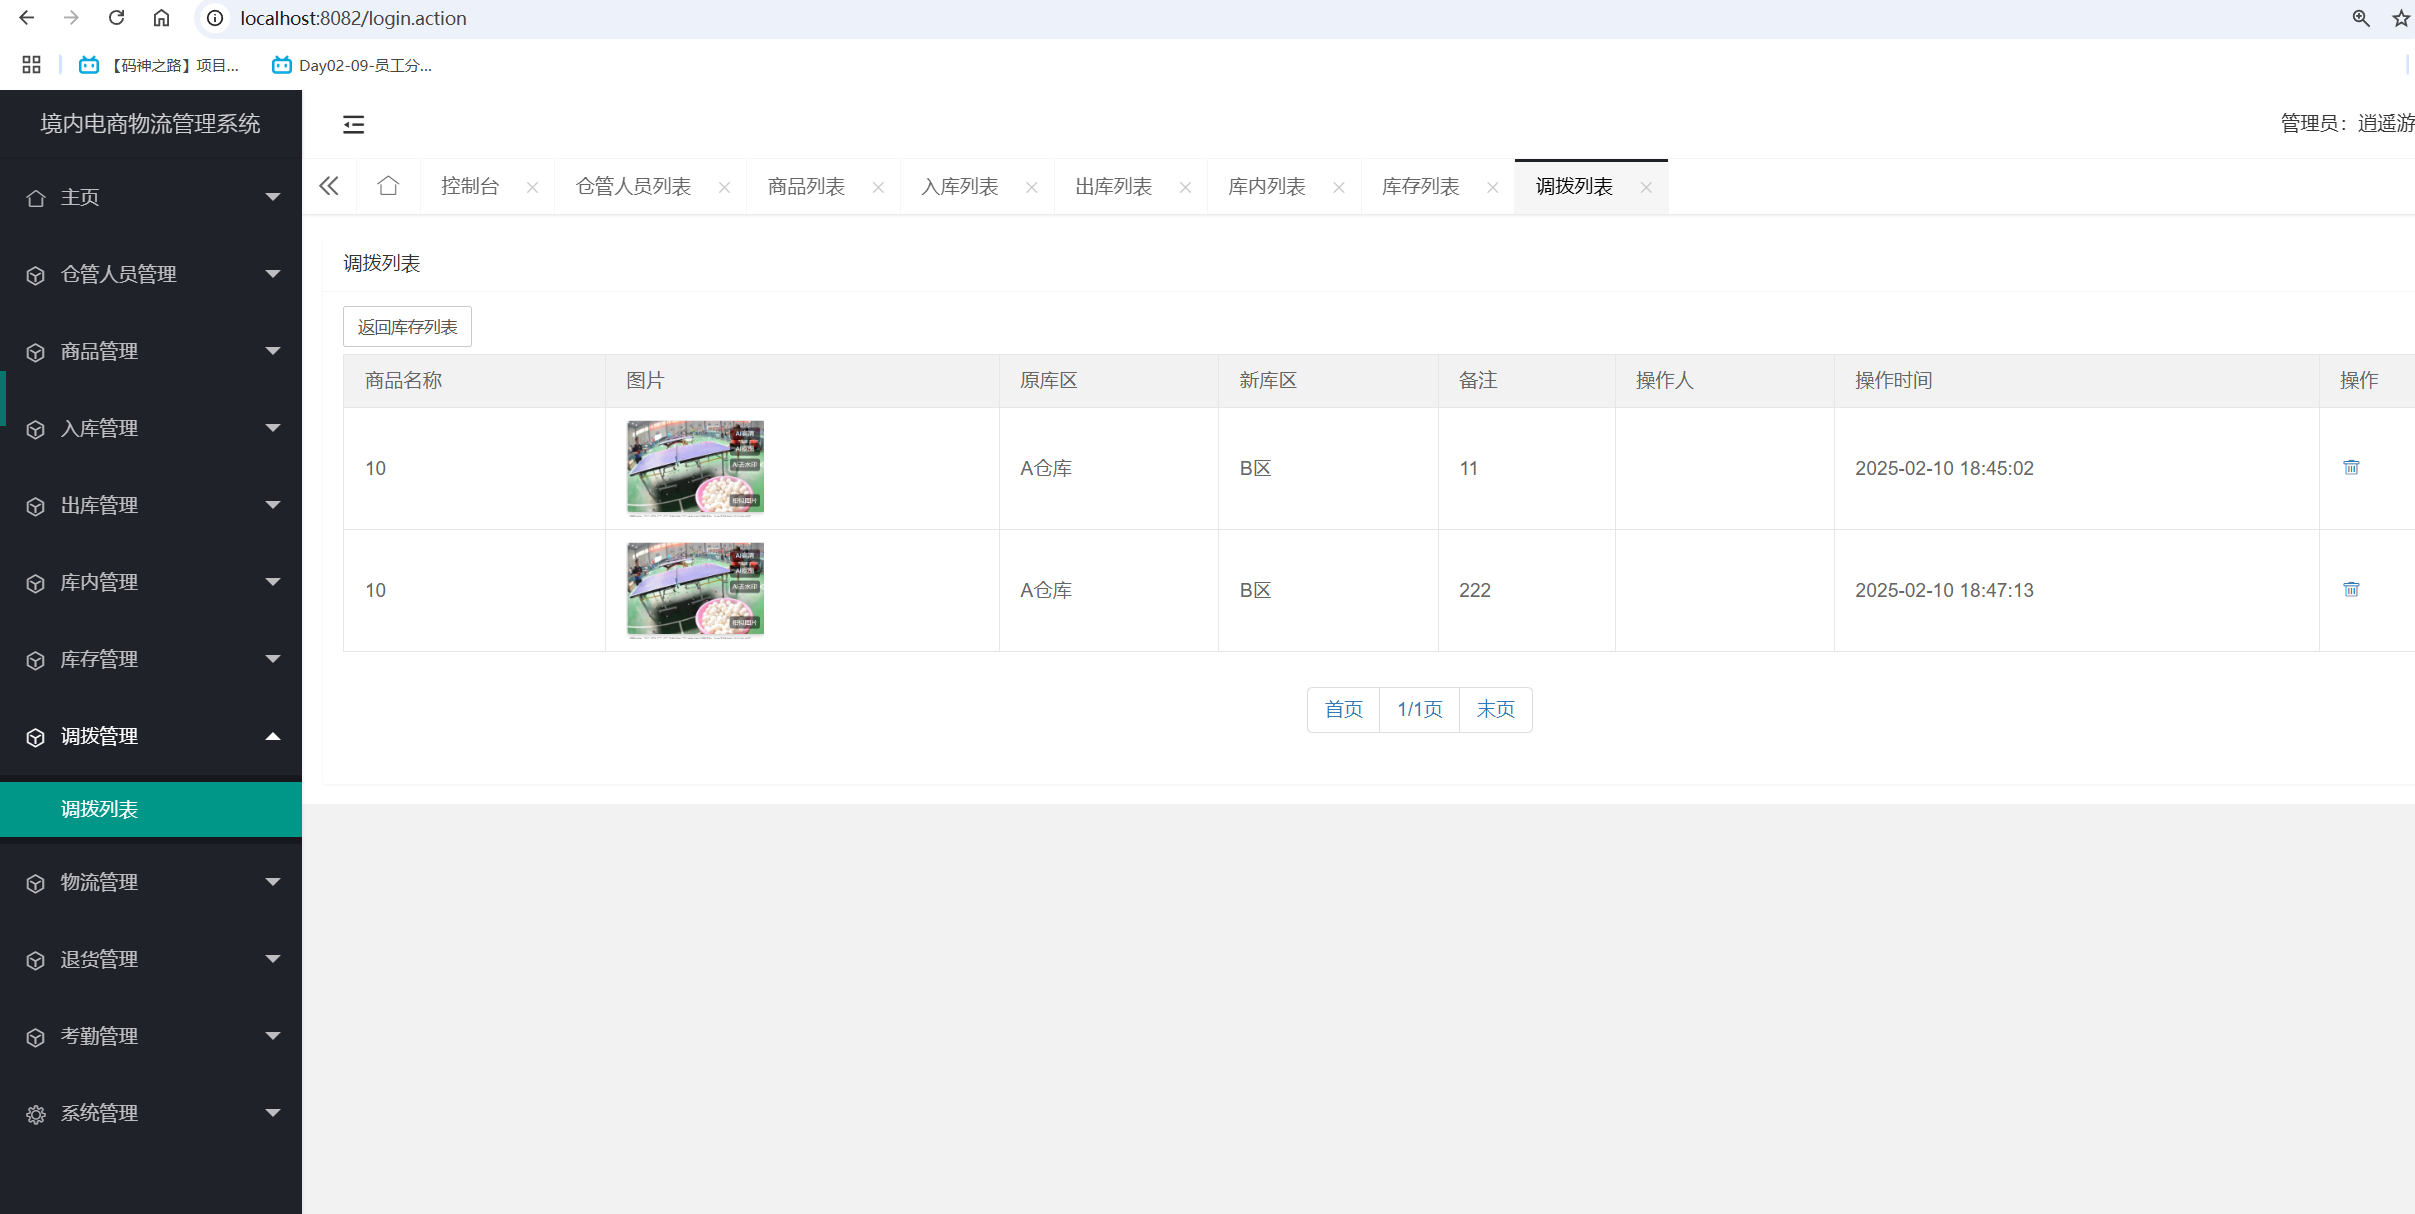Open the first row product thumbnail

(x=695, y=467)
